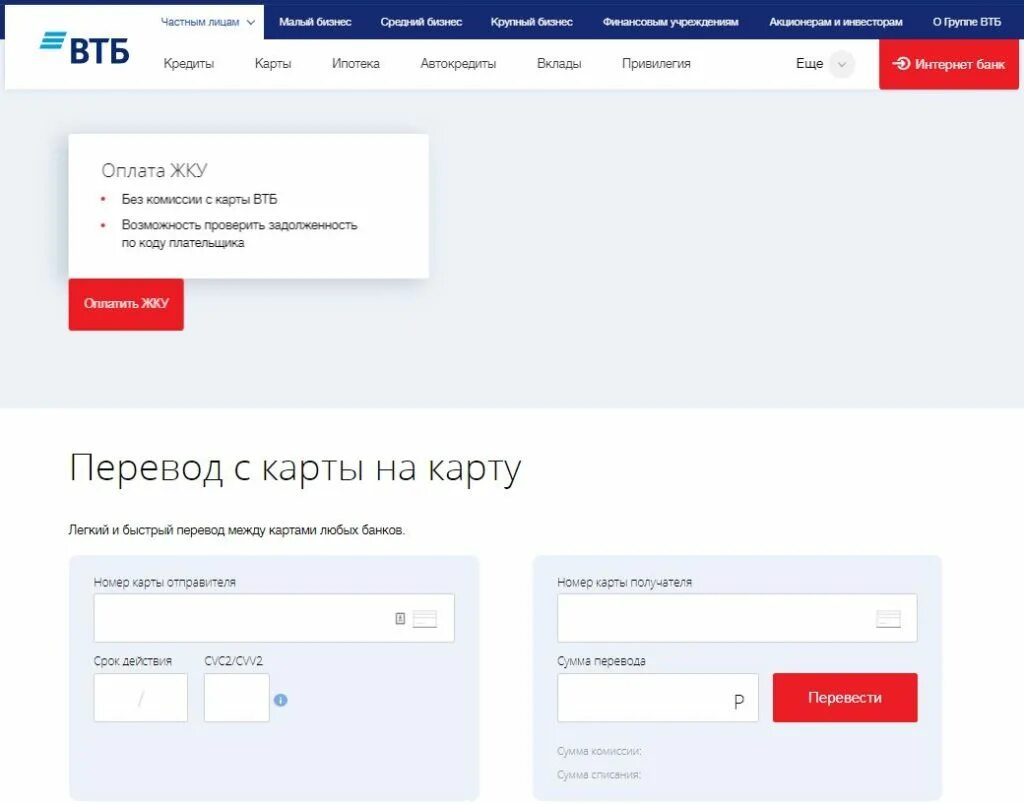Open the Малый бизнес section

pyautogui.click(x=315, y=22)
